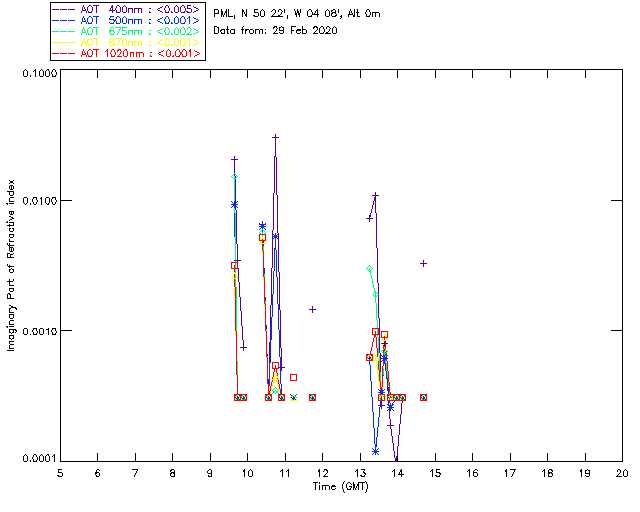Click the Imaginary Part of Refractive index label
640x512 pixels.
(x=11, y=265)
